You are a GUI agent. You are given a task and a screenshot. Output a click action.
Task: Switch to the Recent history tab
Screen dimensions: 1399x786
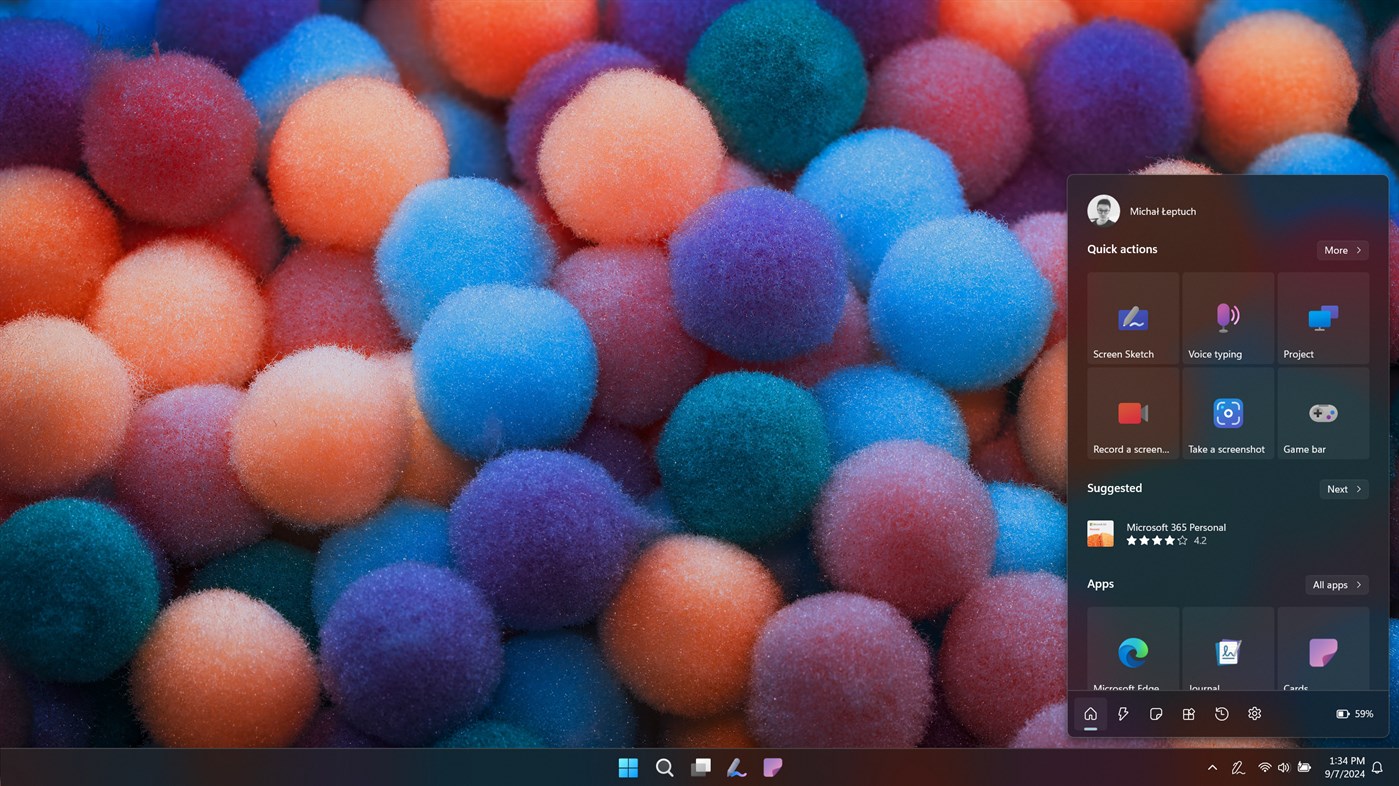[x=1221, y=713]
